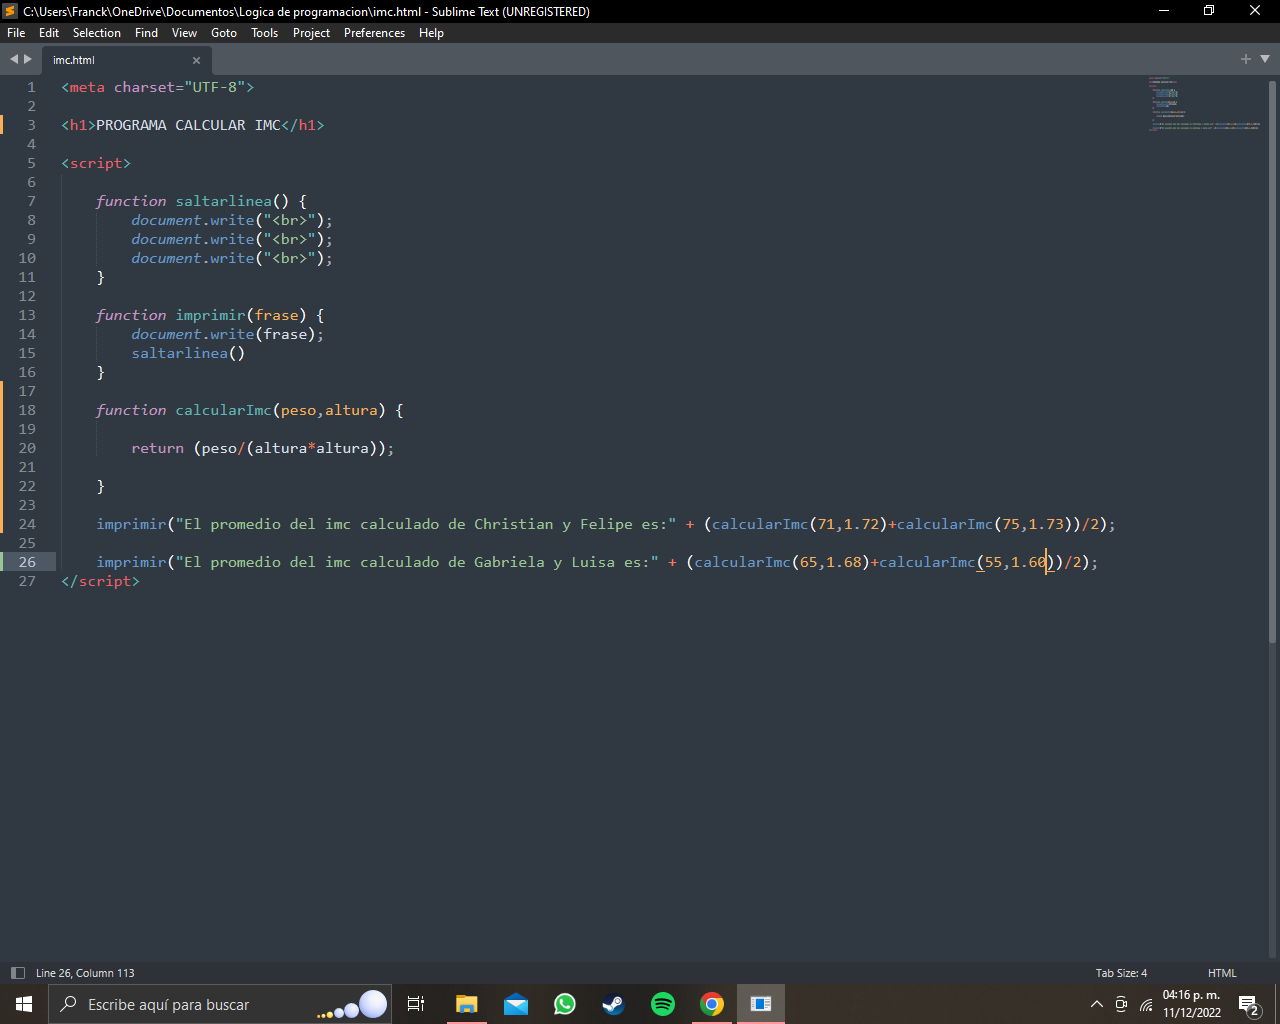The width and height of the screenshot is (1280, 1024).
Task: Open Google Chrome from taskbar
Action: point(712,1004)
